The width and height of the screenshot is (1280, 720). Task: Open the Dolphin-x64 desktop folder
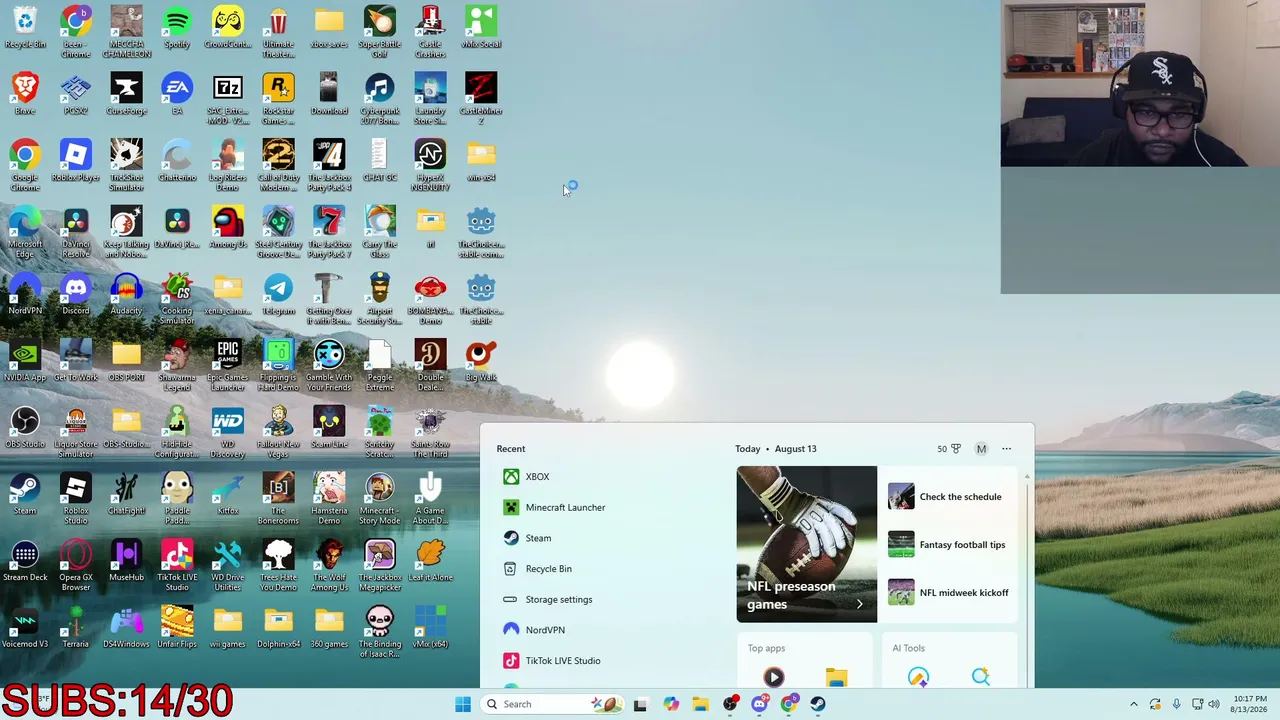[278, 629]
